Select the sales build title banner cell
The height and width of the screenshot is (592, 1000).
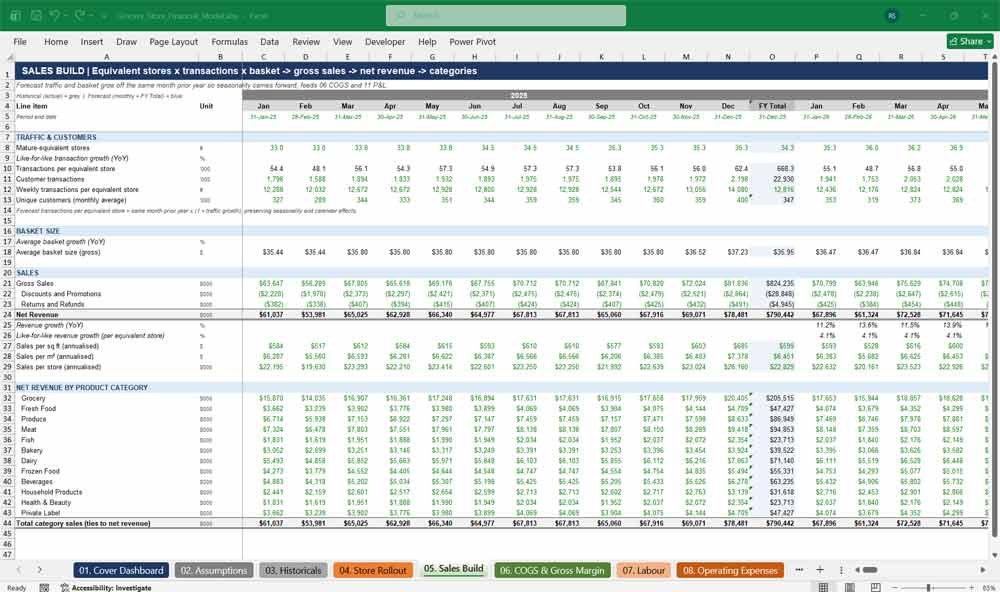click(501, 71)
